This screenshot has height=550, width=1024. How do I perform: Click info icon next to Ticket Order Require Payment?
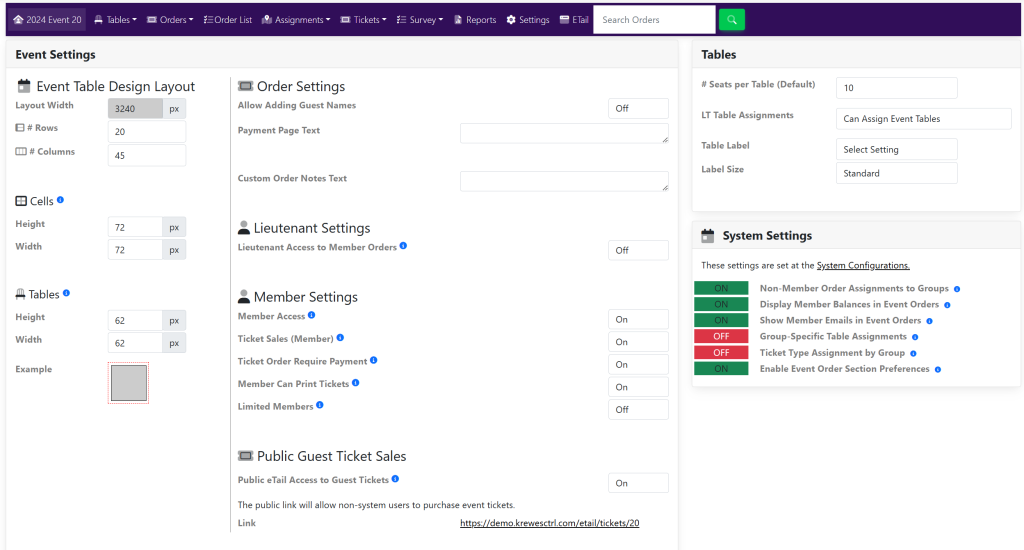374,361
